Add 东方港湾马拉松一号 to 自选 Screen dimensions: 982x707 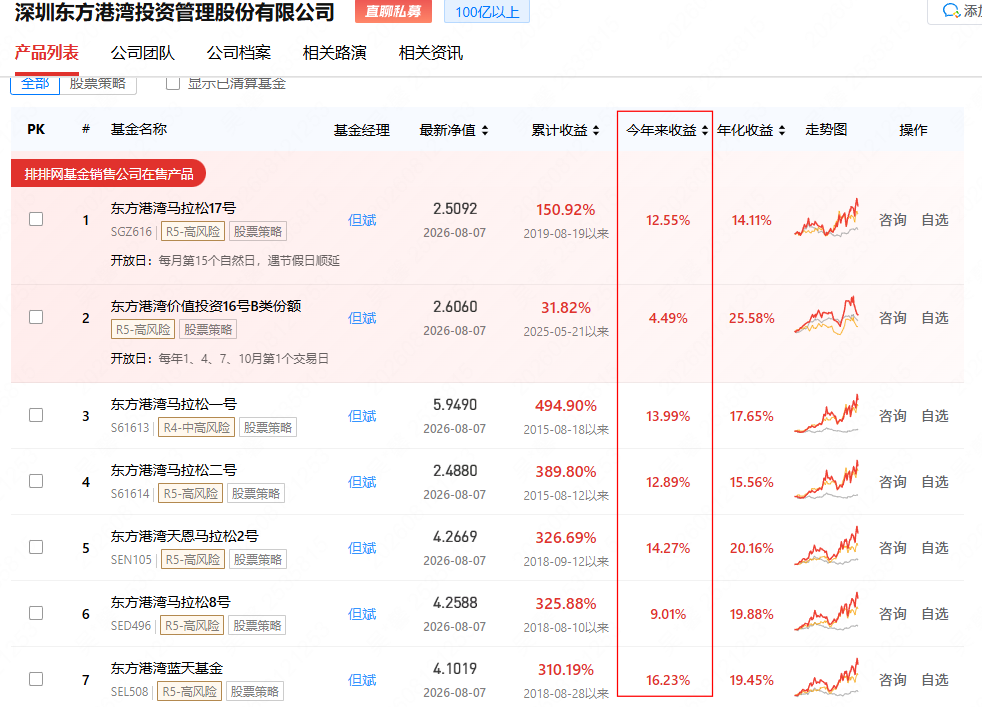click(934, 416)
